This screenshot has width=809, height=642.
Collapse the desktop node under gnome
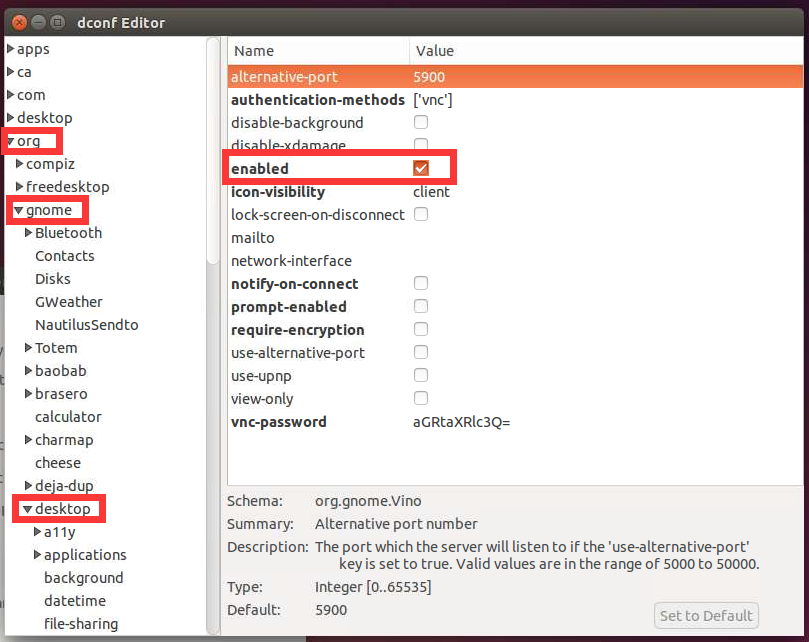28,509
